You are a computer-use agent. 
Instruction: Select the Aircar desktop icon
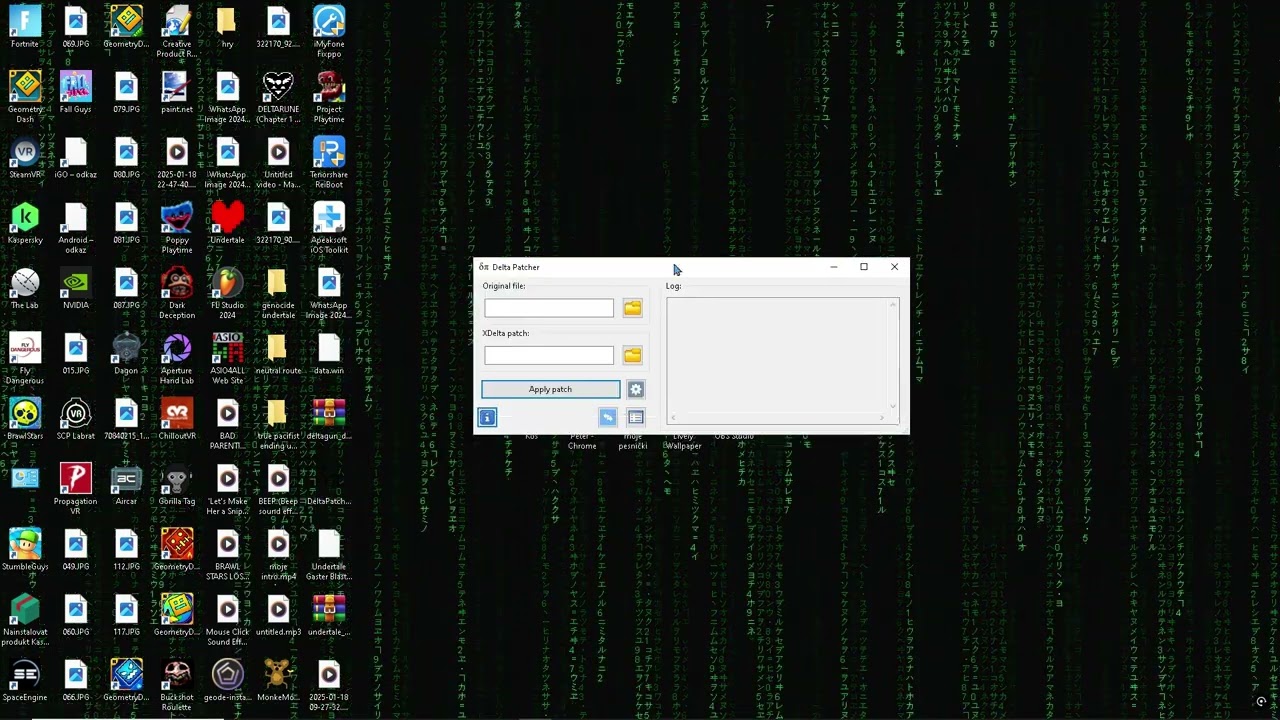click(126, 485)
